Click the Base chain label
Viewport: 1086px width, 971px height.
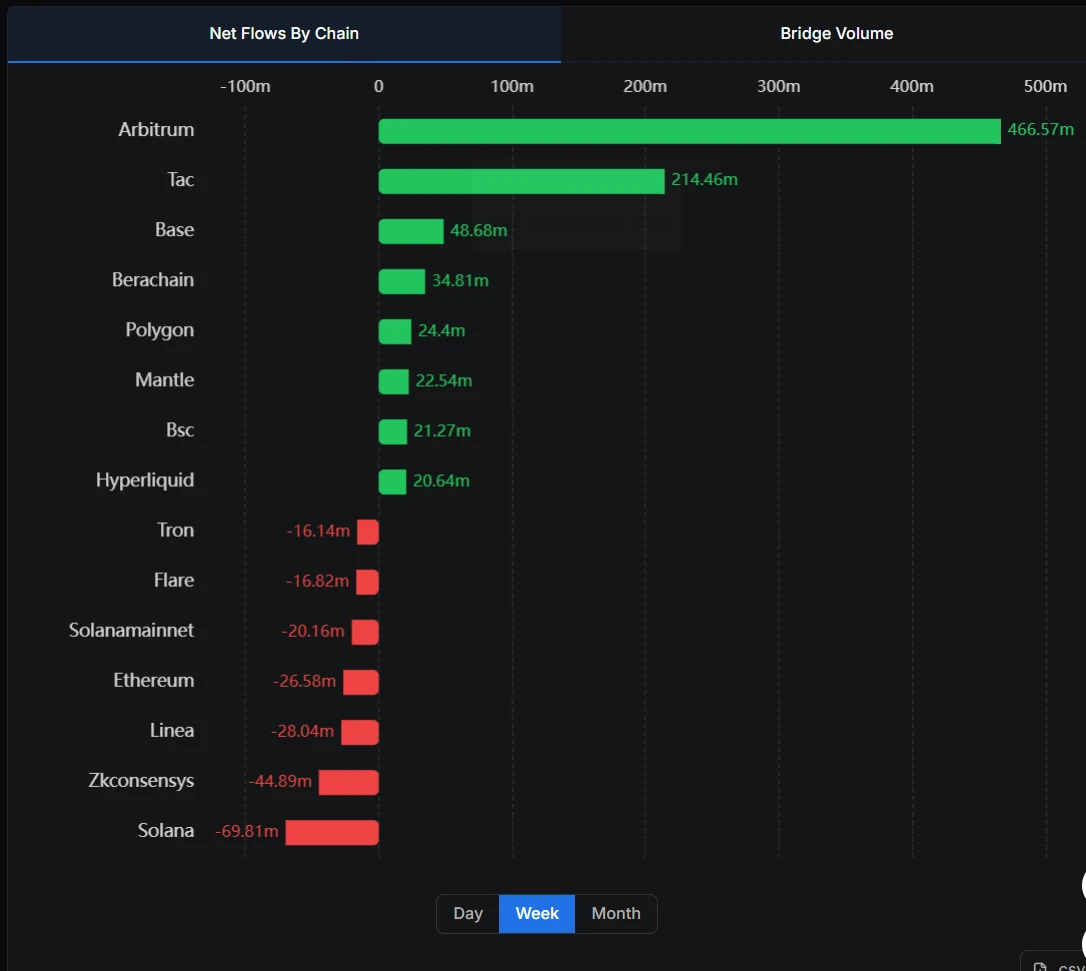pyautogui.click(x=173, y=229)
